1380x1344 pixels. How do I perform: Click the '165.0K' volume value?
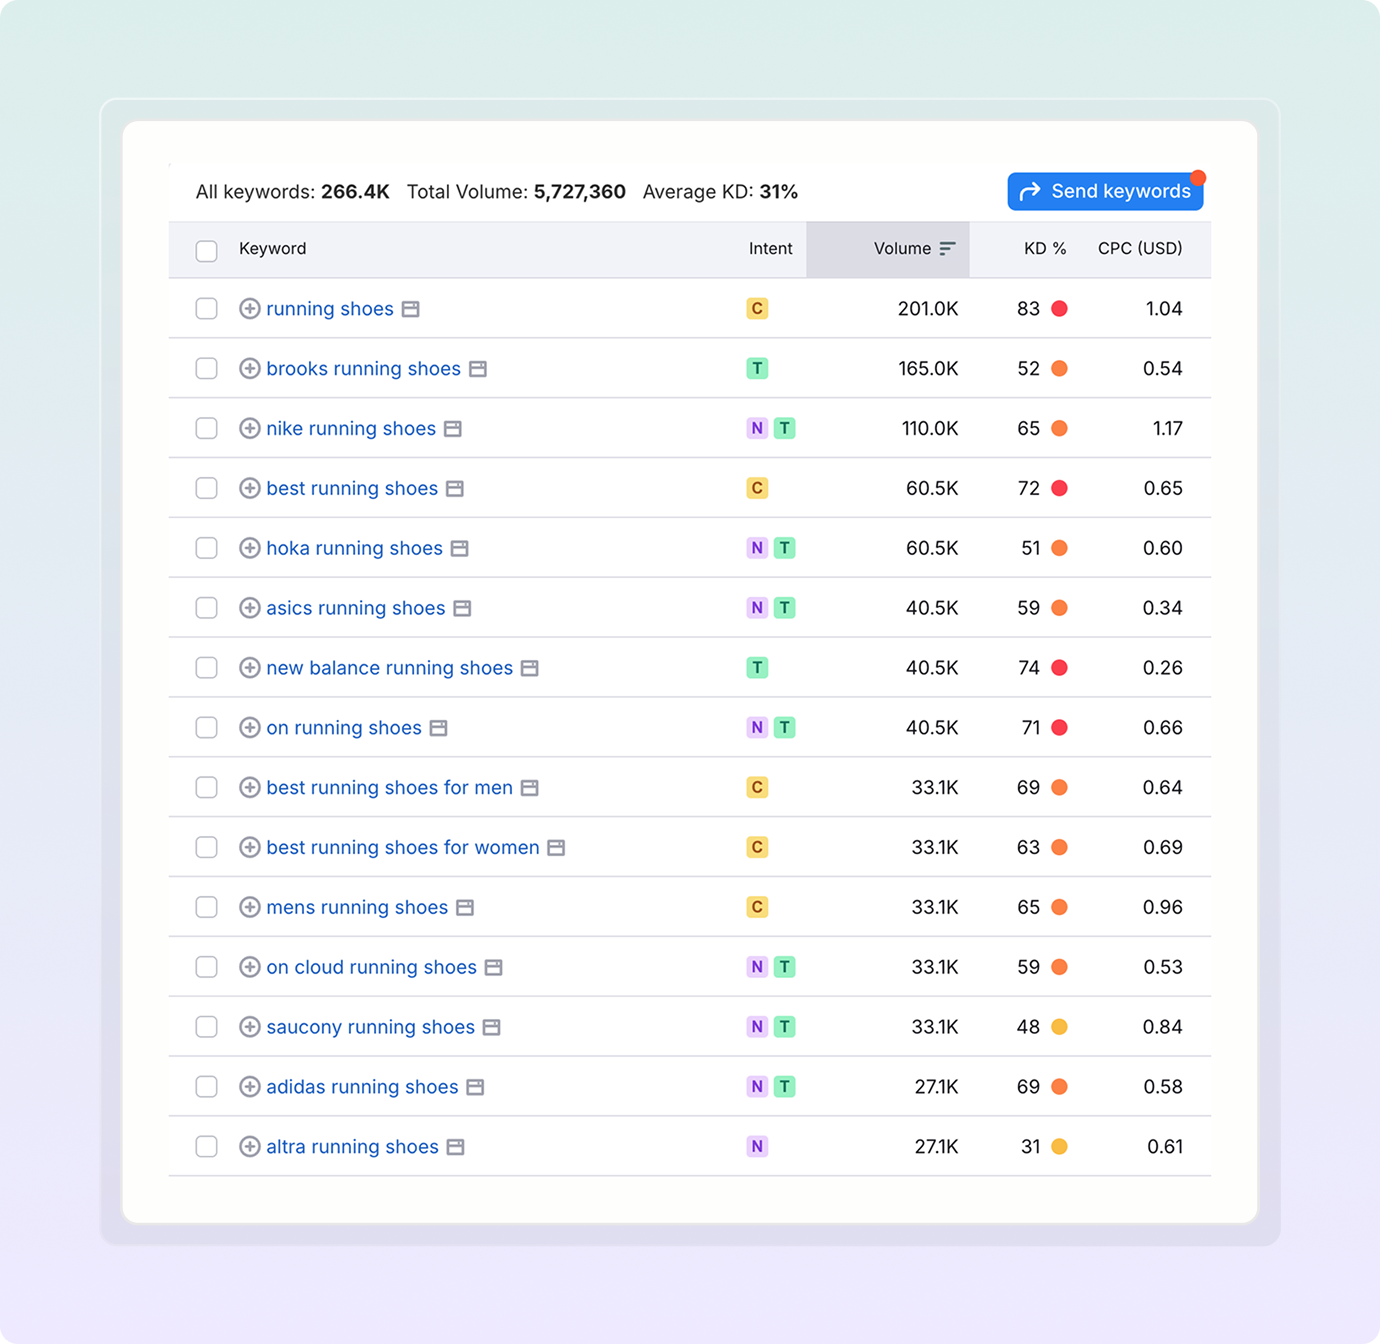pos(928,369)
